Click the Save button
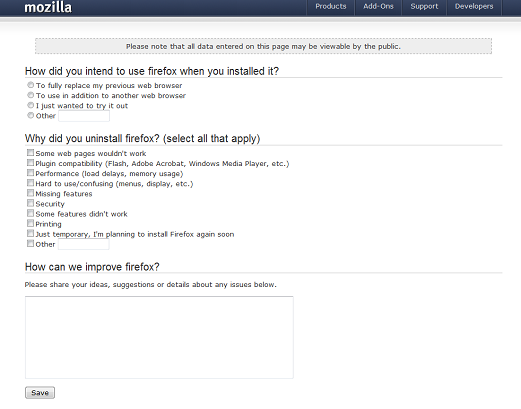521x409 pixels. pyautogui.click(x=40, y=393)
